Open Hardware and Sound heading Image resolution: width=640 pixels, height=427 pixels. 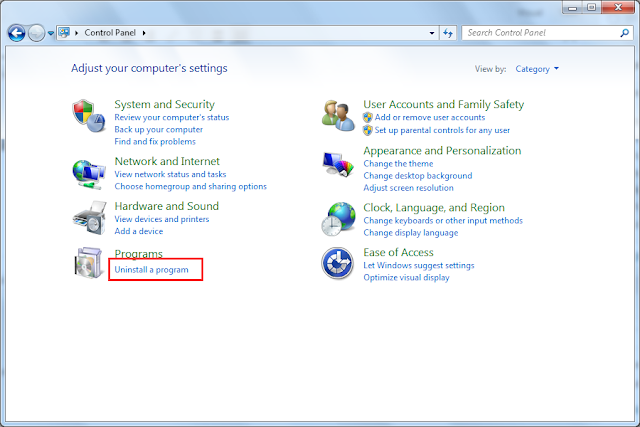pos(167,206)
